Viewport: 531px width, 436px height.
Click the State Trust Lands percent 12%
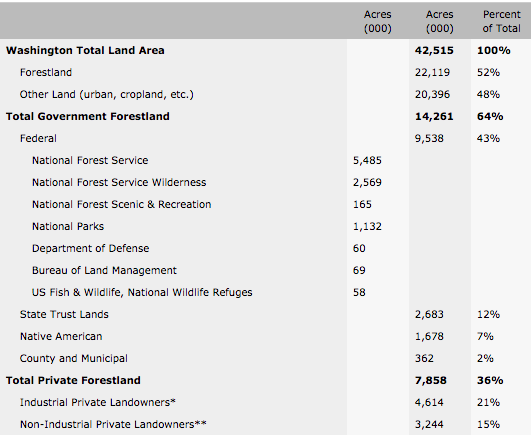click(x=488, y=314)
